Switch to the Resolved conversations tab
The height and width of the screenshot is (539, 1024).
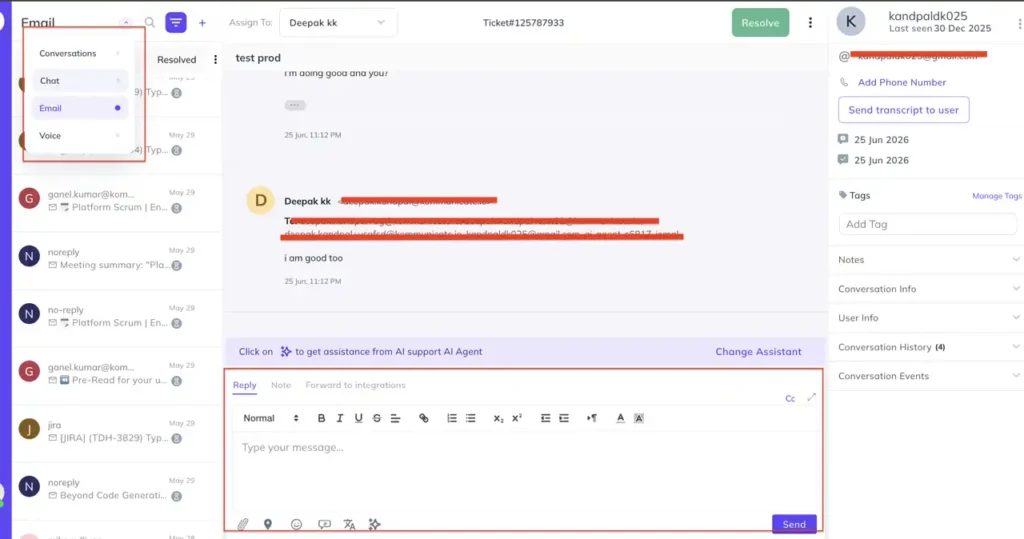coord(176,59)
